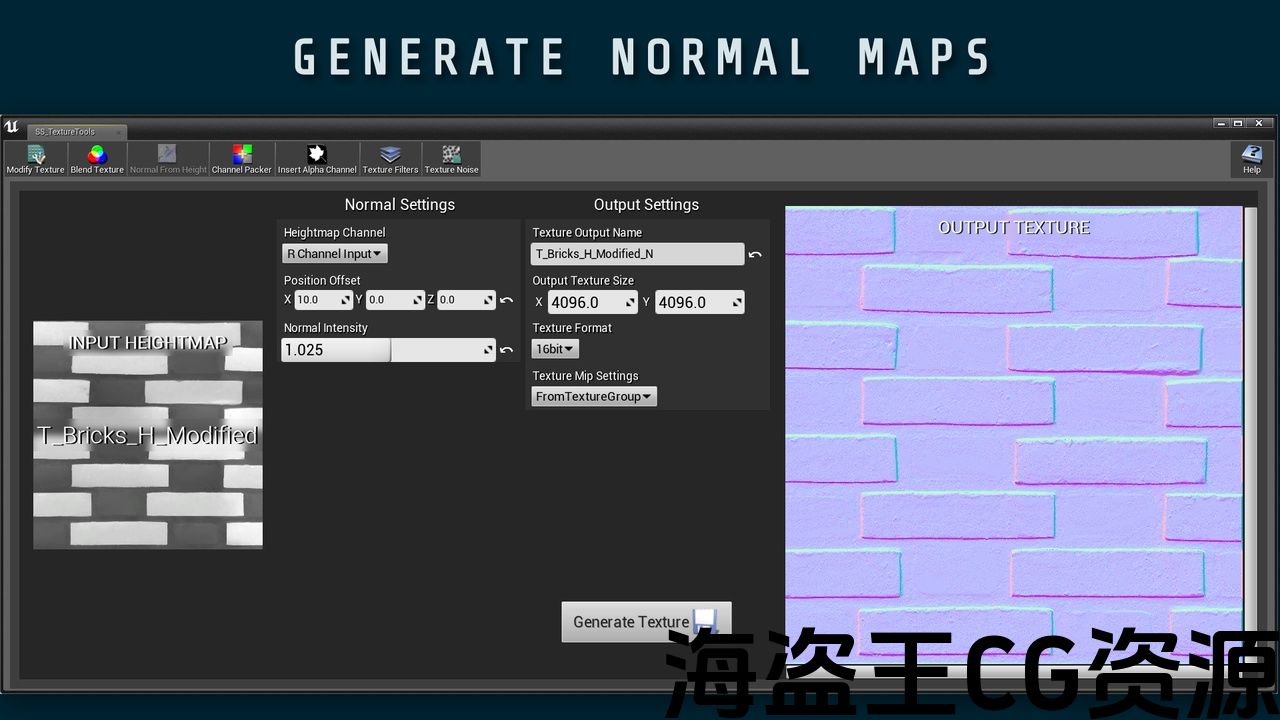Screen dimensions: 1280x720
Task: Switch to Texture Filters tool
Action: point(390,159)
